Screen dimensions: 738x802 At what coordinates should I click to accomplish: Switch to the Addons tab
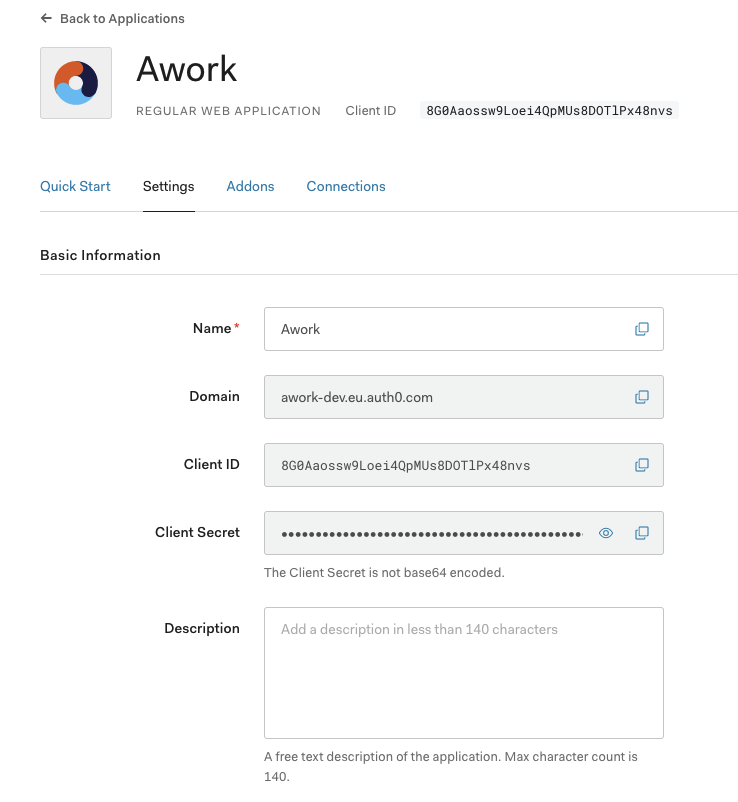pos(250,186)
